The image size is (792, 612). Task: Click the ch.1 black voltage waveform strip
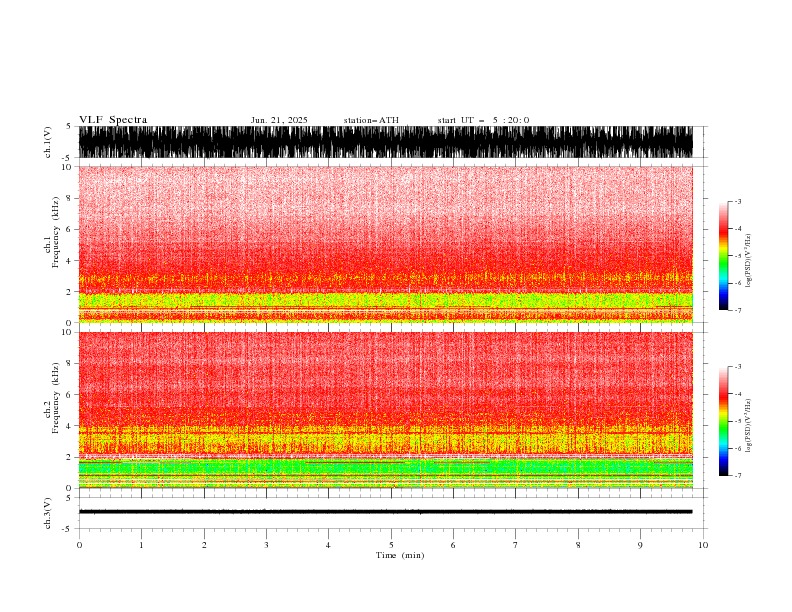click(385, 142)
